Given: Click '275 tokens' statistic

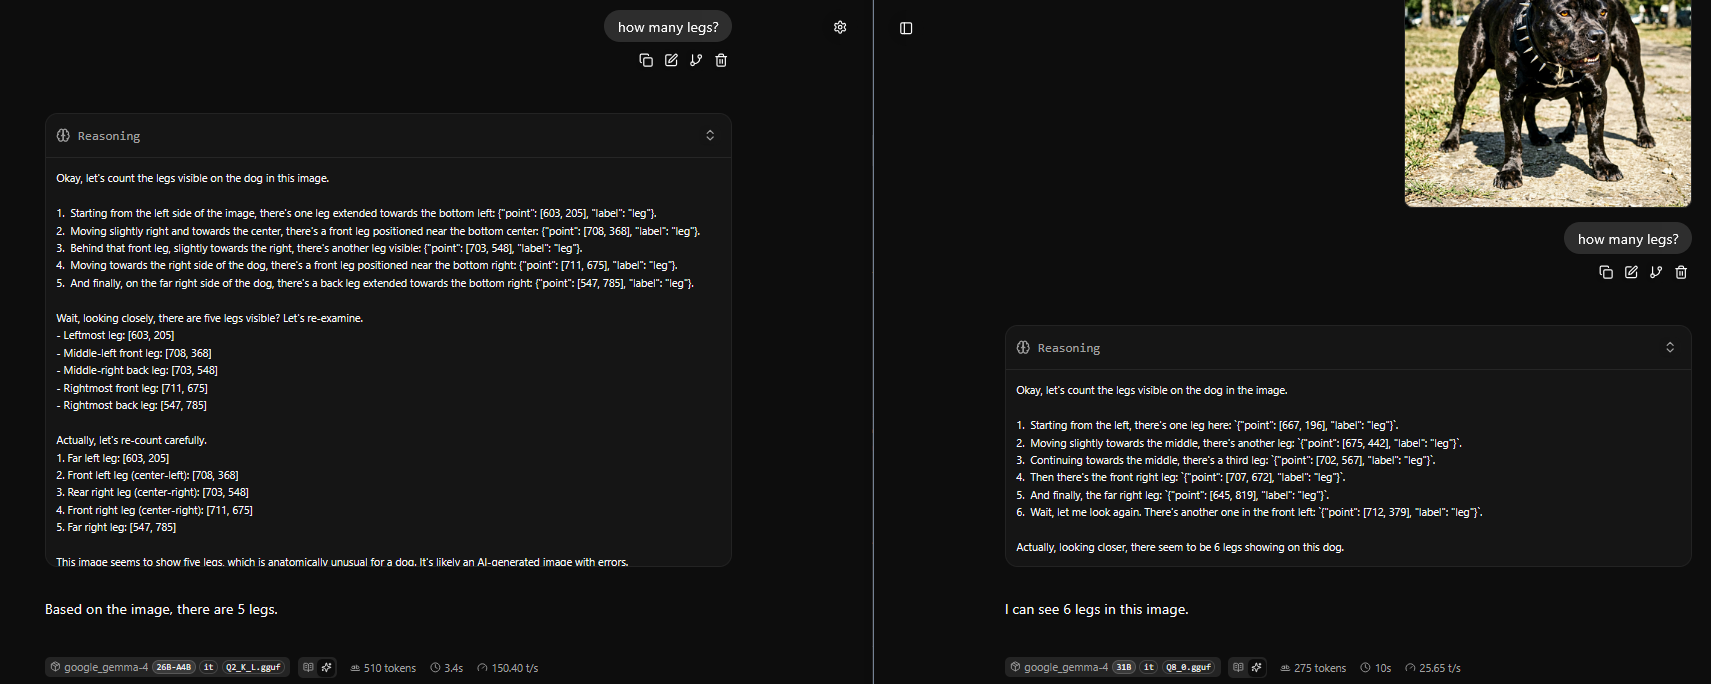Looking at the screenshot, I should 1313,668.
